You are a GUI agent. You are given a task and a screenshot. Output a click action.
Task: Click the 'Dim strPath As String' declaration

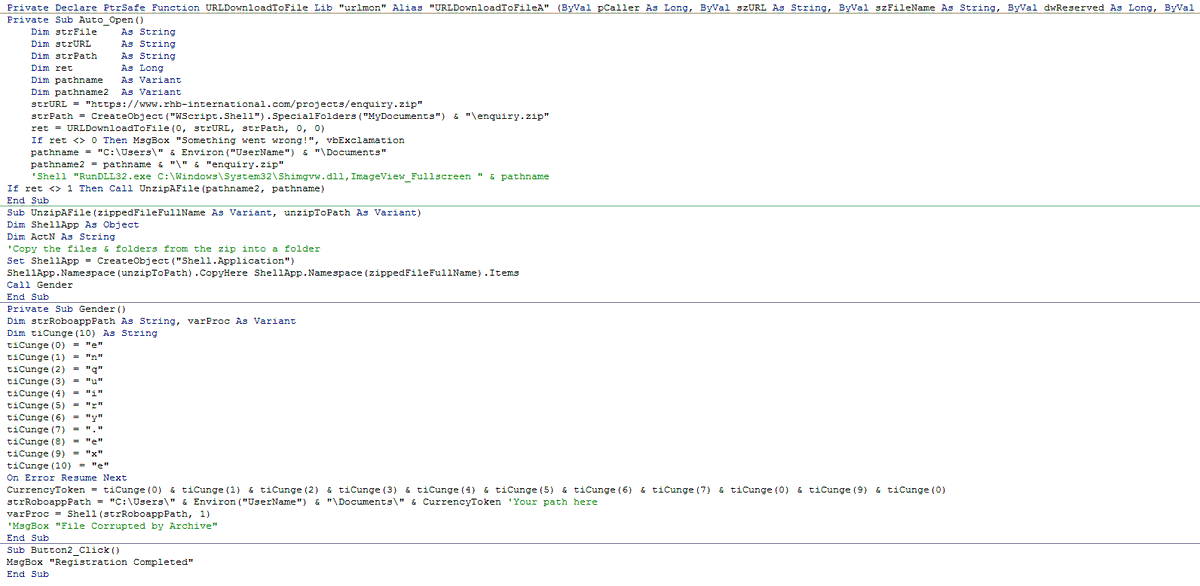point(103,56)
